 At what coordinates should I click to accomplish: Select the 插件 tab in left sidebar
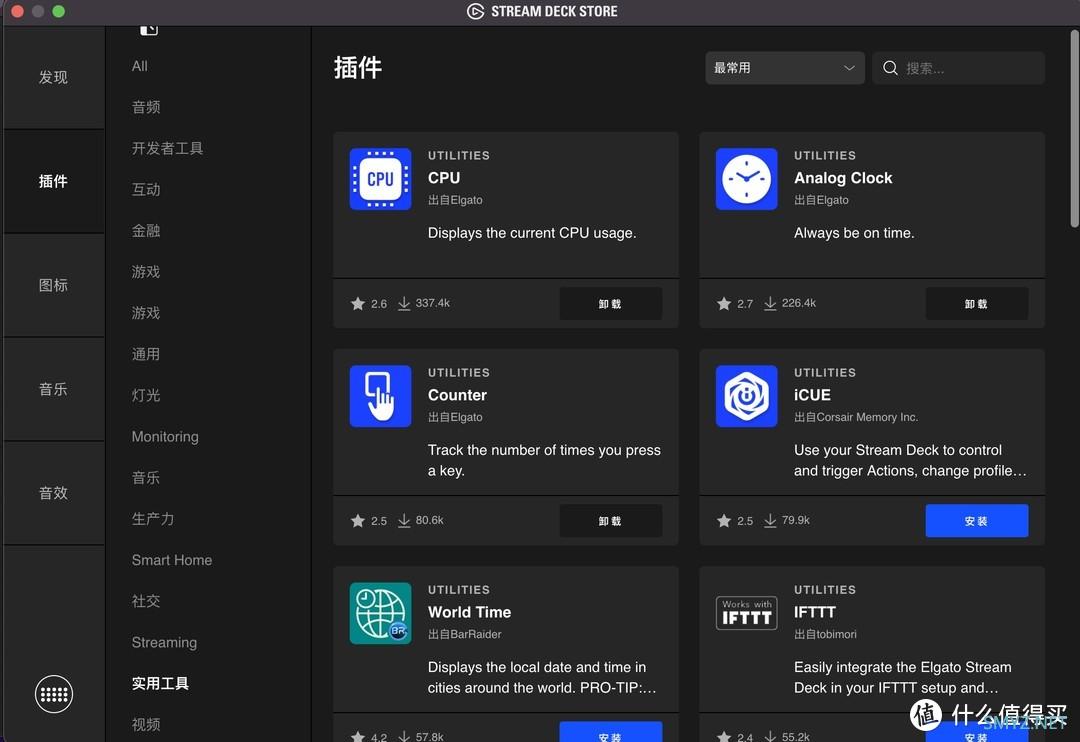(x=54, y=181)
